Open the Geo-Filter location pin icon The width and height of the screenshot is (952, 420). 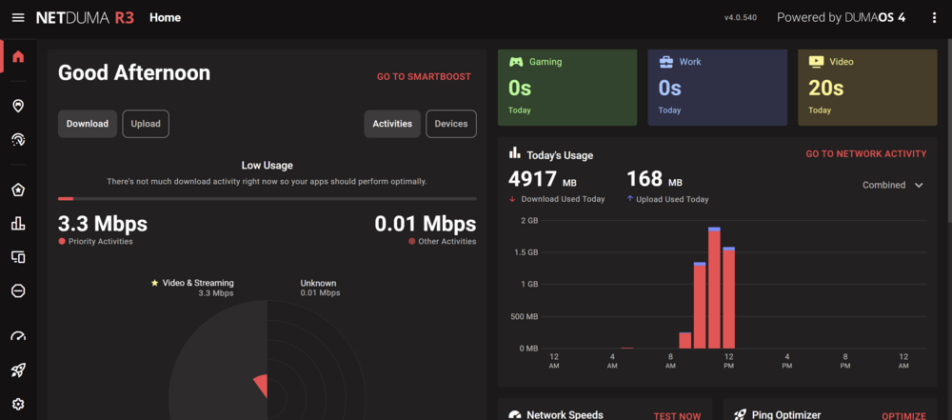[18, 106]
